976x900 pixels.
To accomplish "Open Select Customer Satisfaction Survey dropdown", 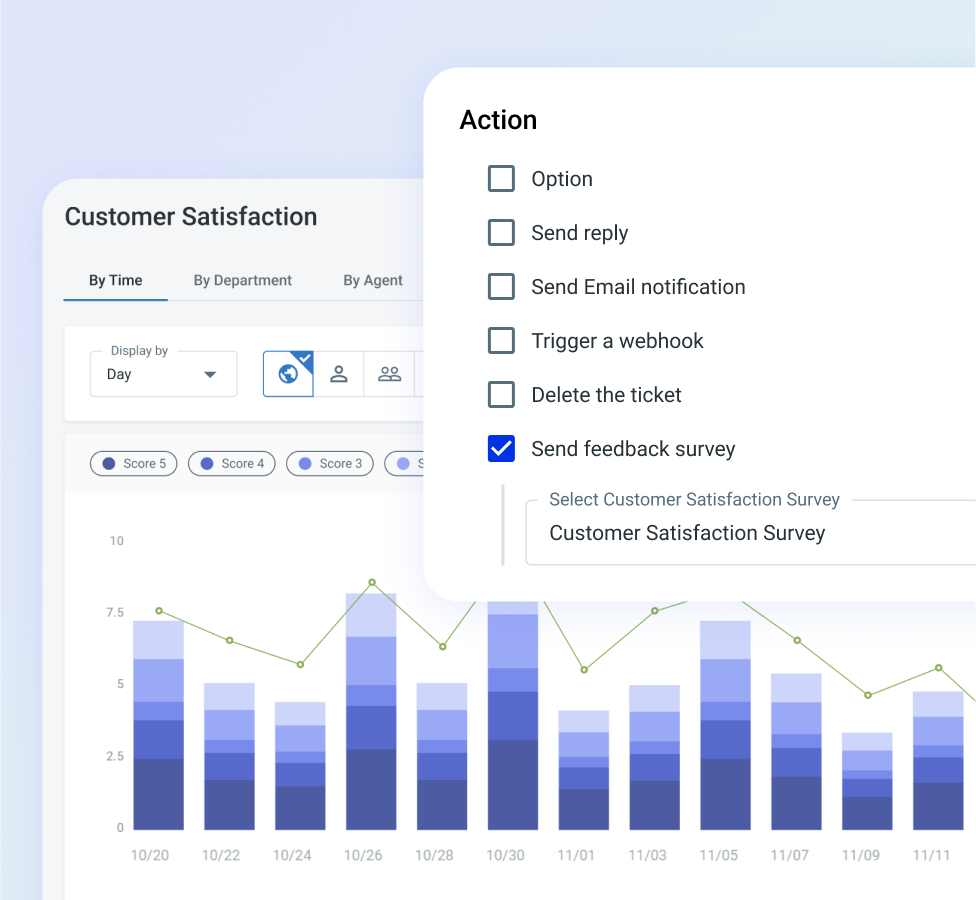I will pyautogui.click(x=751, y=533).
